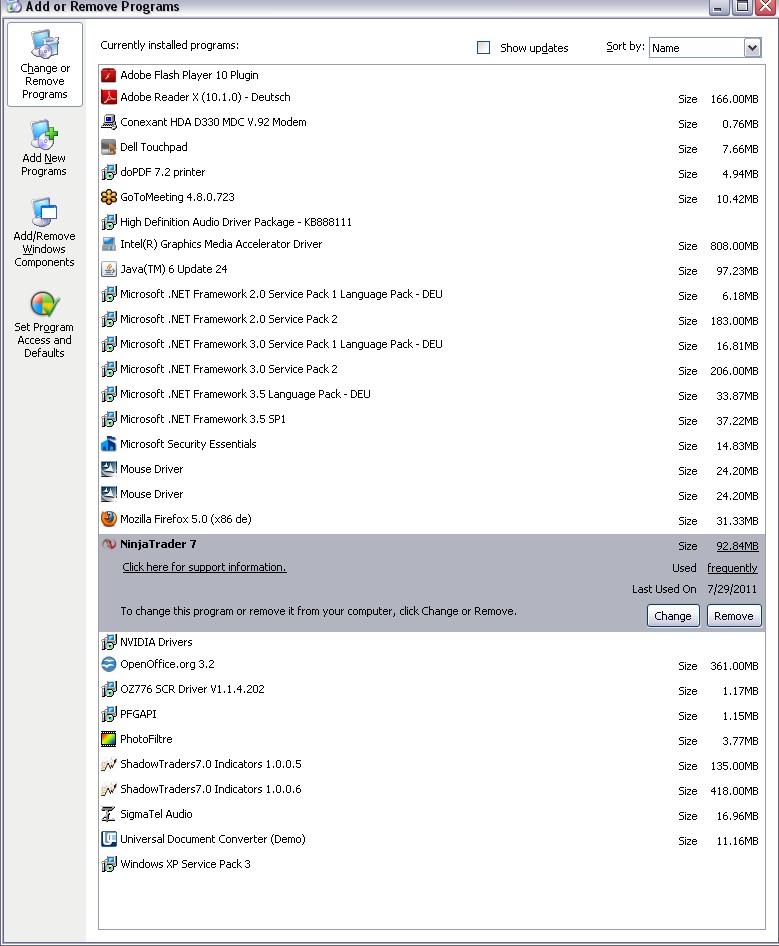Open Add/Remove Windows Components

point(44,233)
